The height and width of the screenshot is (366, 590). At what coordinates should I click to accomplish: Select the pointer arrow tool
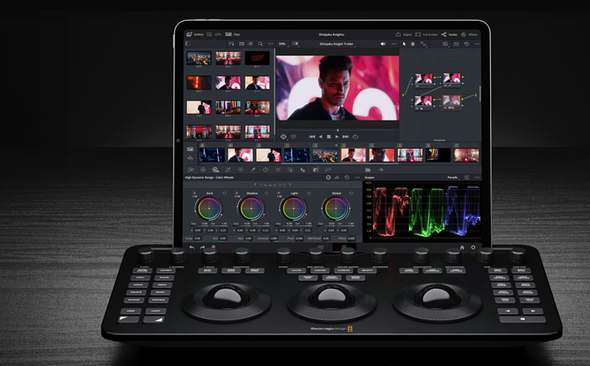click(x=404, y=44)
